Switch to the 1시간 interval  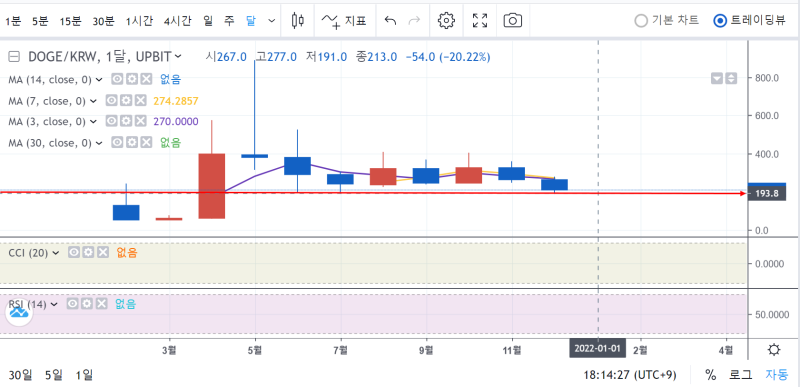point(139,21)
